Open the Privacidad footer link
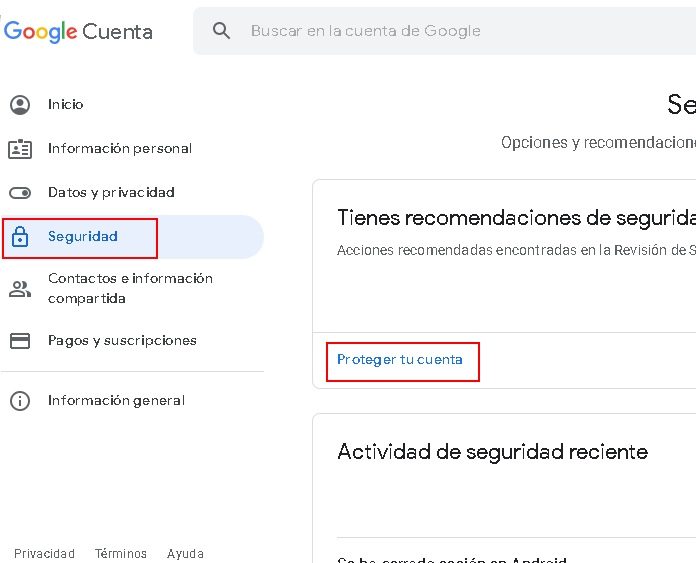 (x=44, y=554)
